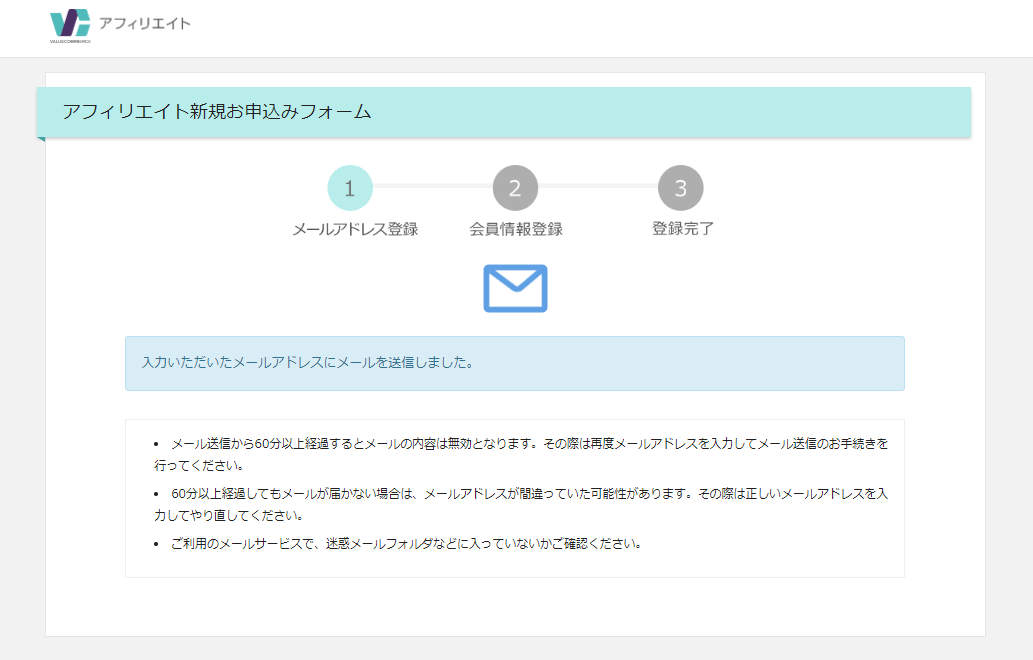The width and height of the screenshot is (1033, 660).
Task: Click the first note about 60-minute mail expiry
Action: (520, 453)
